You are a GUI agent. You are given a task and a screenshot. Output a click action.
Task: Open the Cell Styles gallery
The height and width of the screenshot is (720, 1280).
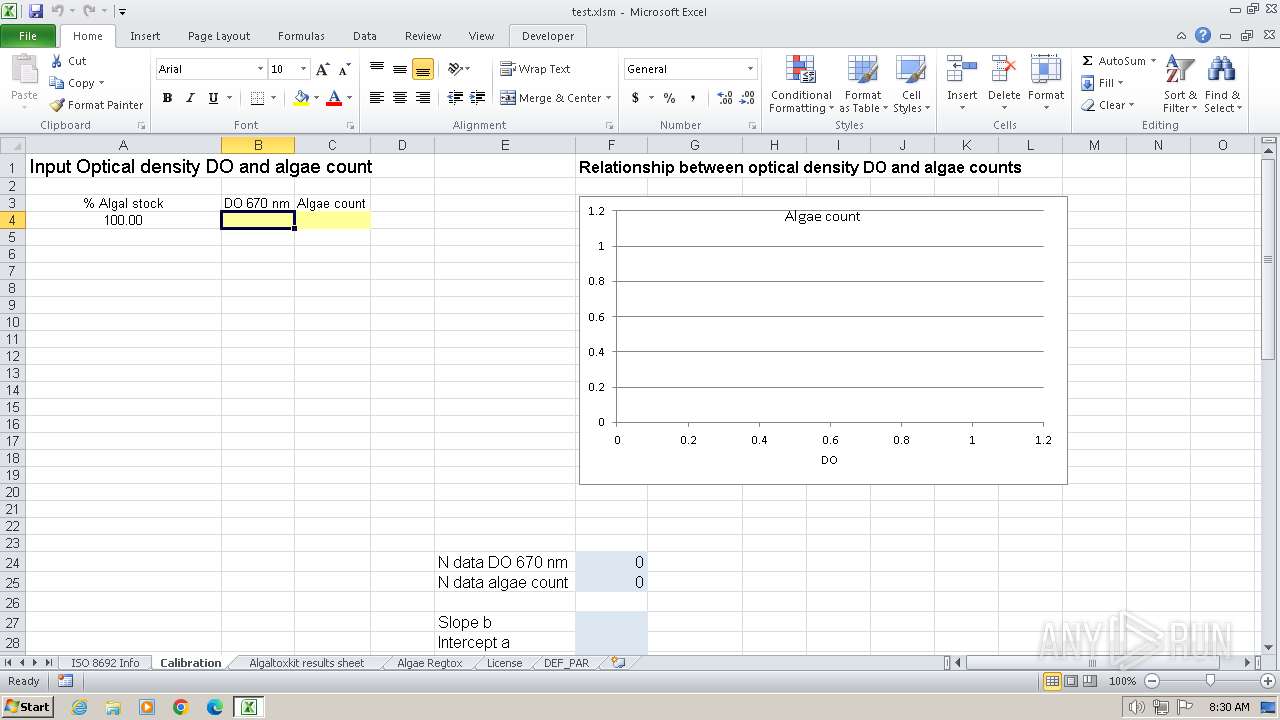tap(910, 84)
